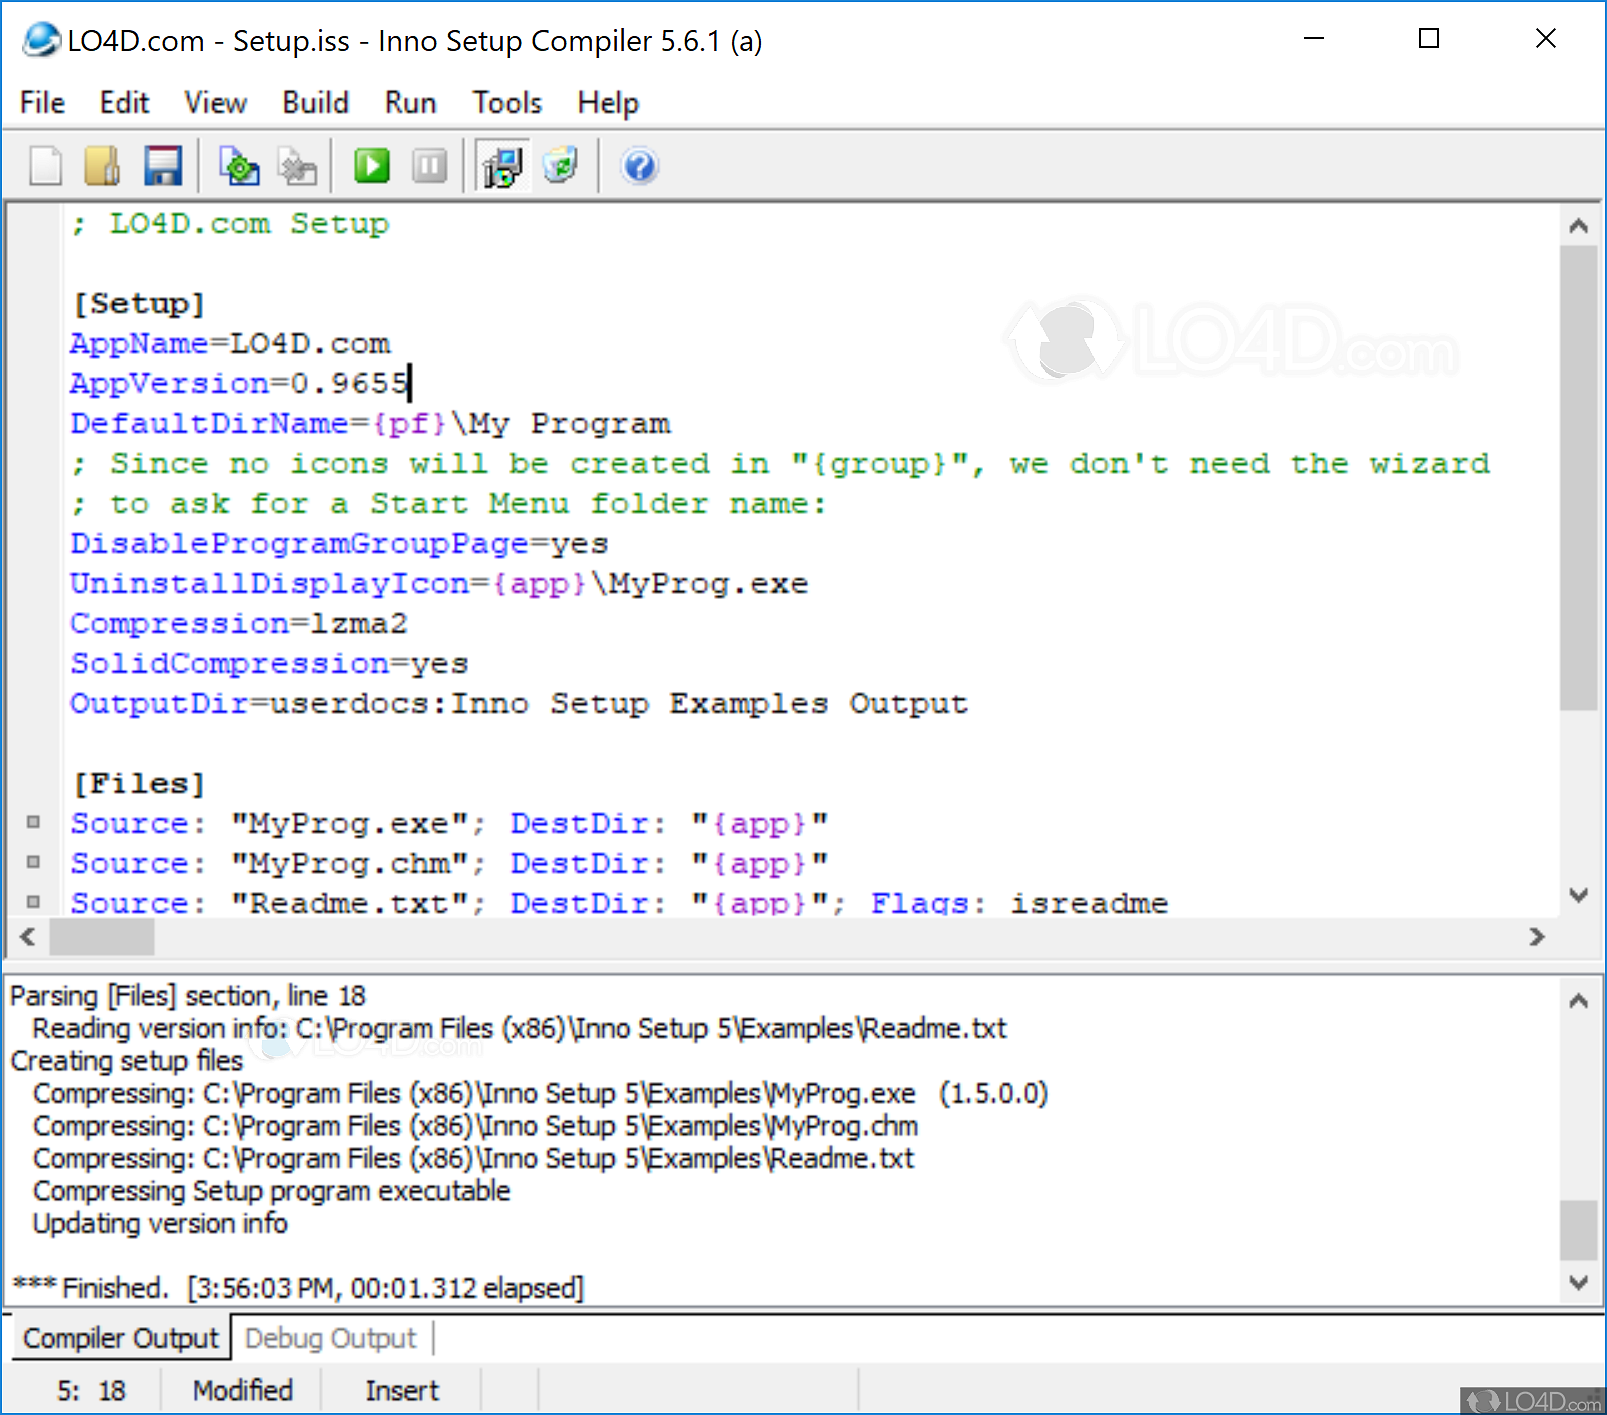Open the Edit menu
This screenshot has height=1415, width=1607.
124,103
